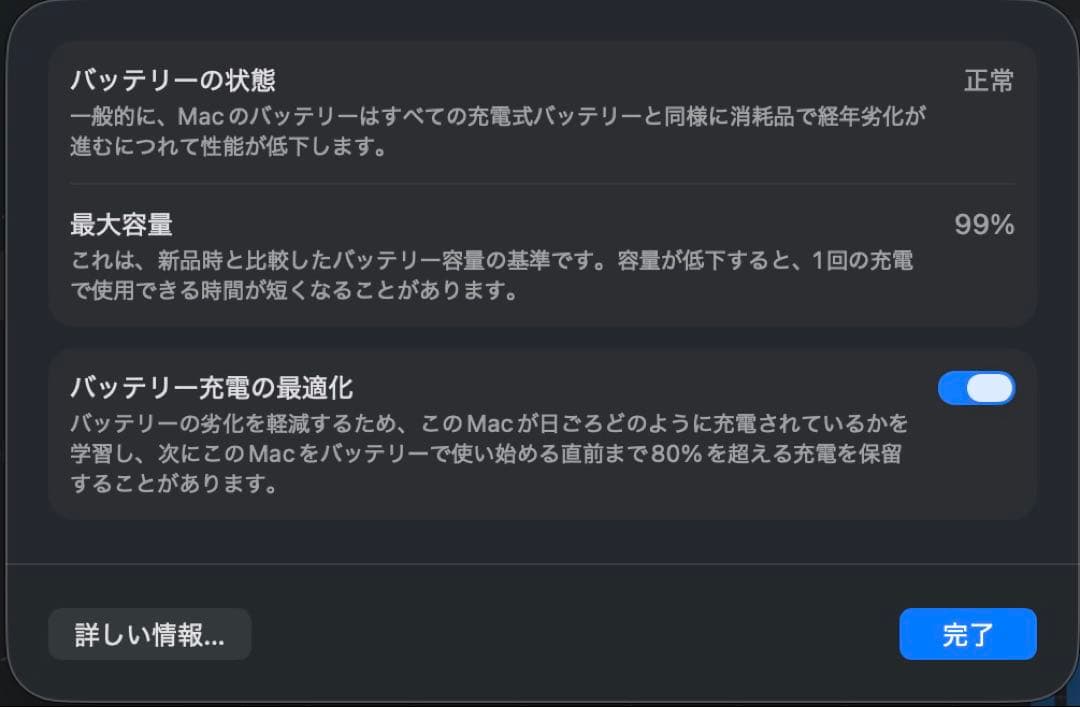Enable the battery optimization toggle again
This screenshot has height=707, width=1080.
pyautogui.click(x=977, y=388)
